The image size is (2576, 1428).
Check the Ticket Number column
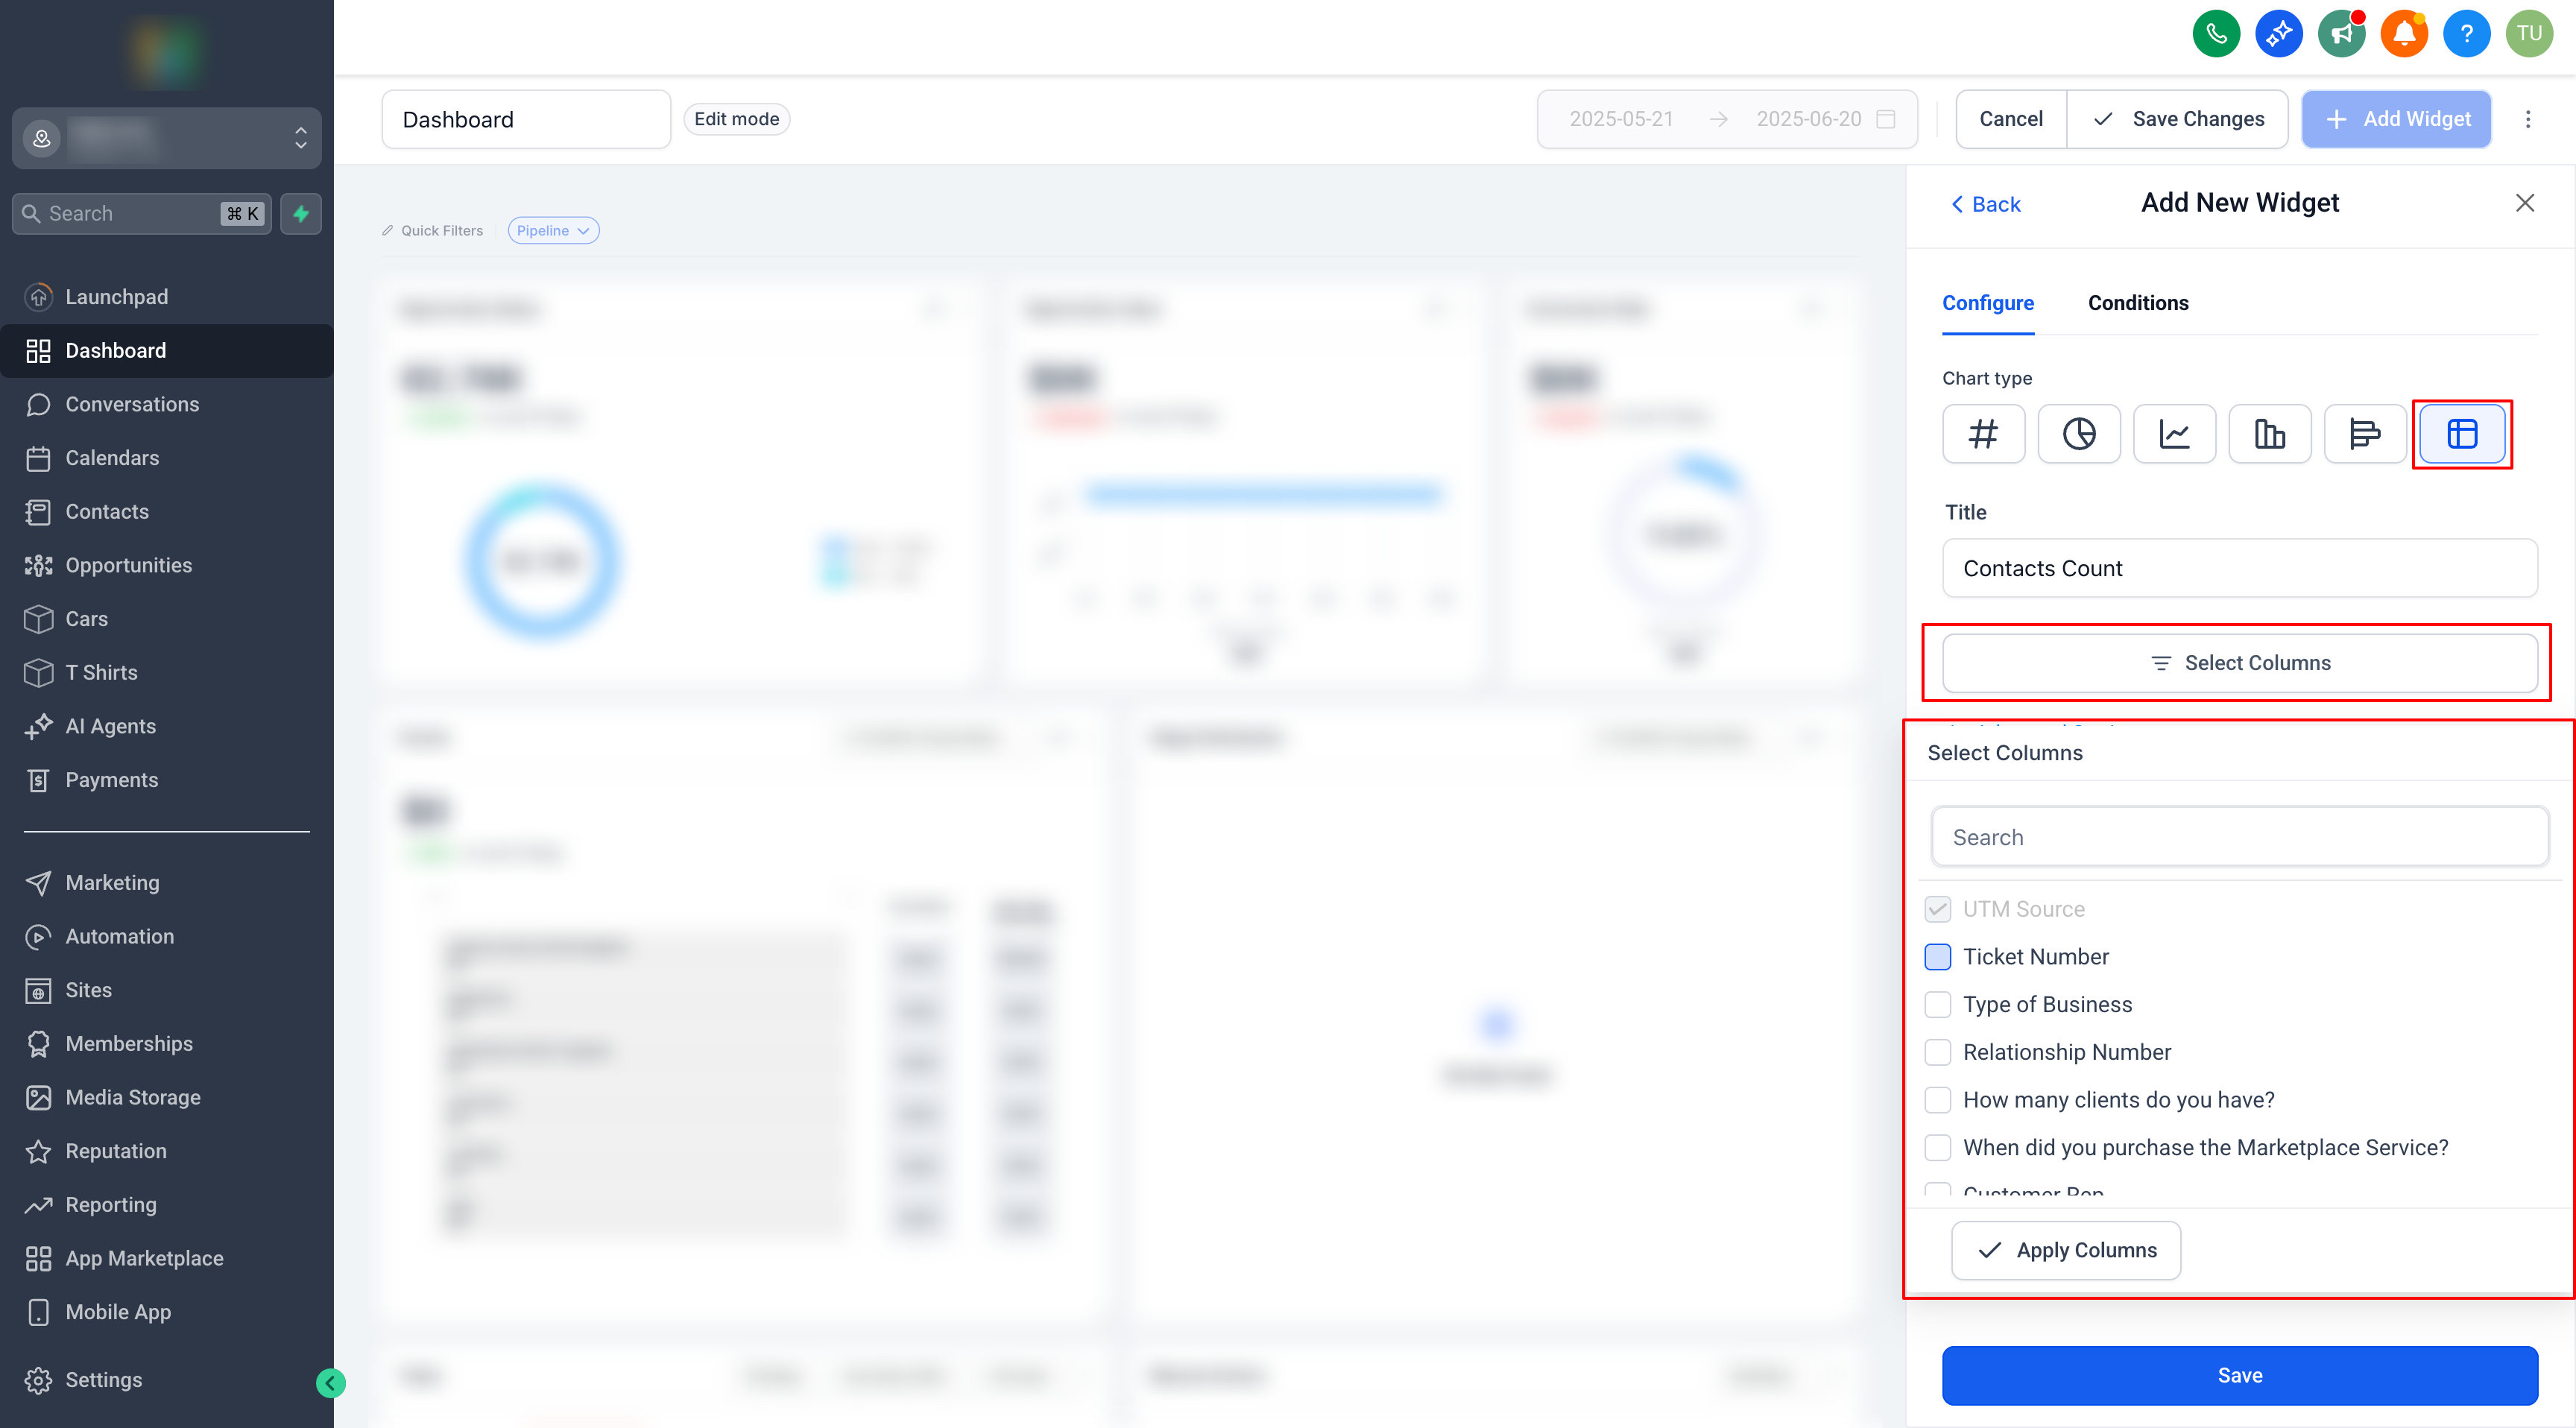point(1938,956)
